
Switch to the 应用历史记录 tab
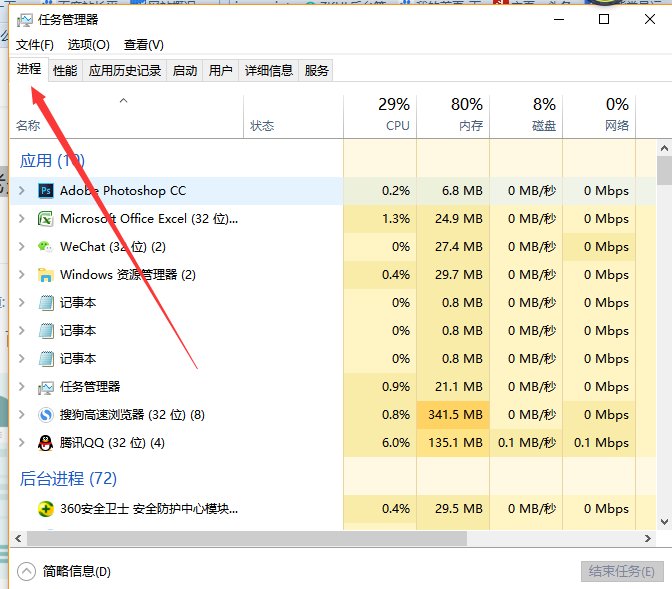[x=125, y=70]
